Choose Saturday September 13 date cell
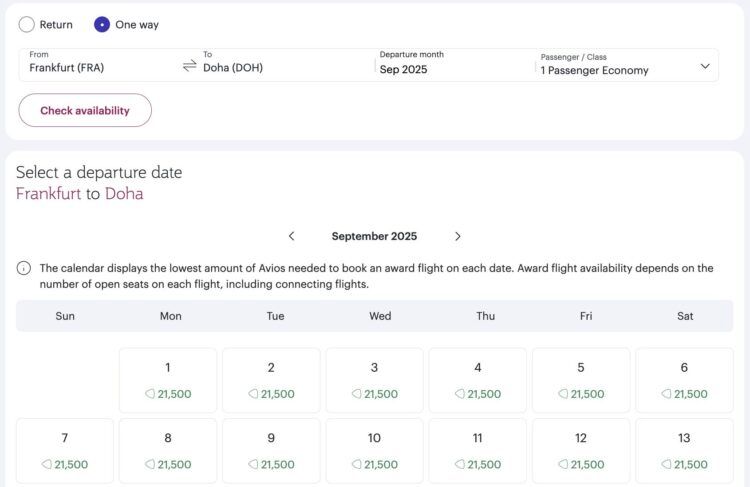Screen dimensions: 750x487 point(684,450)
